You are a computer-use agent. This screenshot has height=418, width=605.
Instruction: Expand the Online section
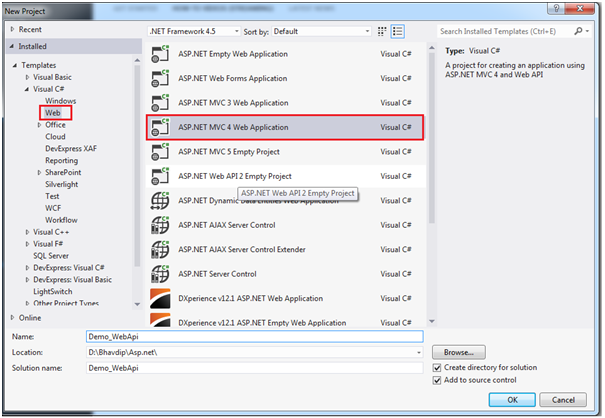pos(12,318)
